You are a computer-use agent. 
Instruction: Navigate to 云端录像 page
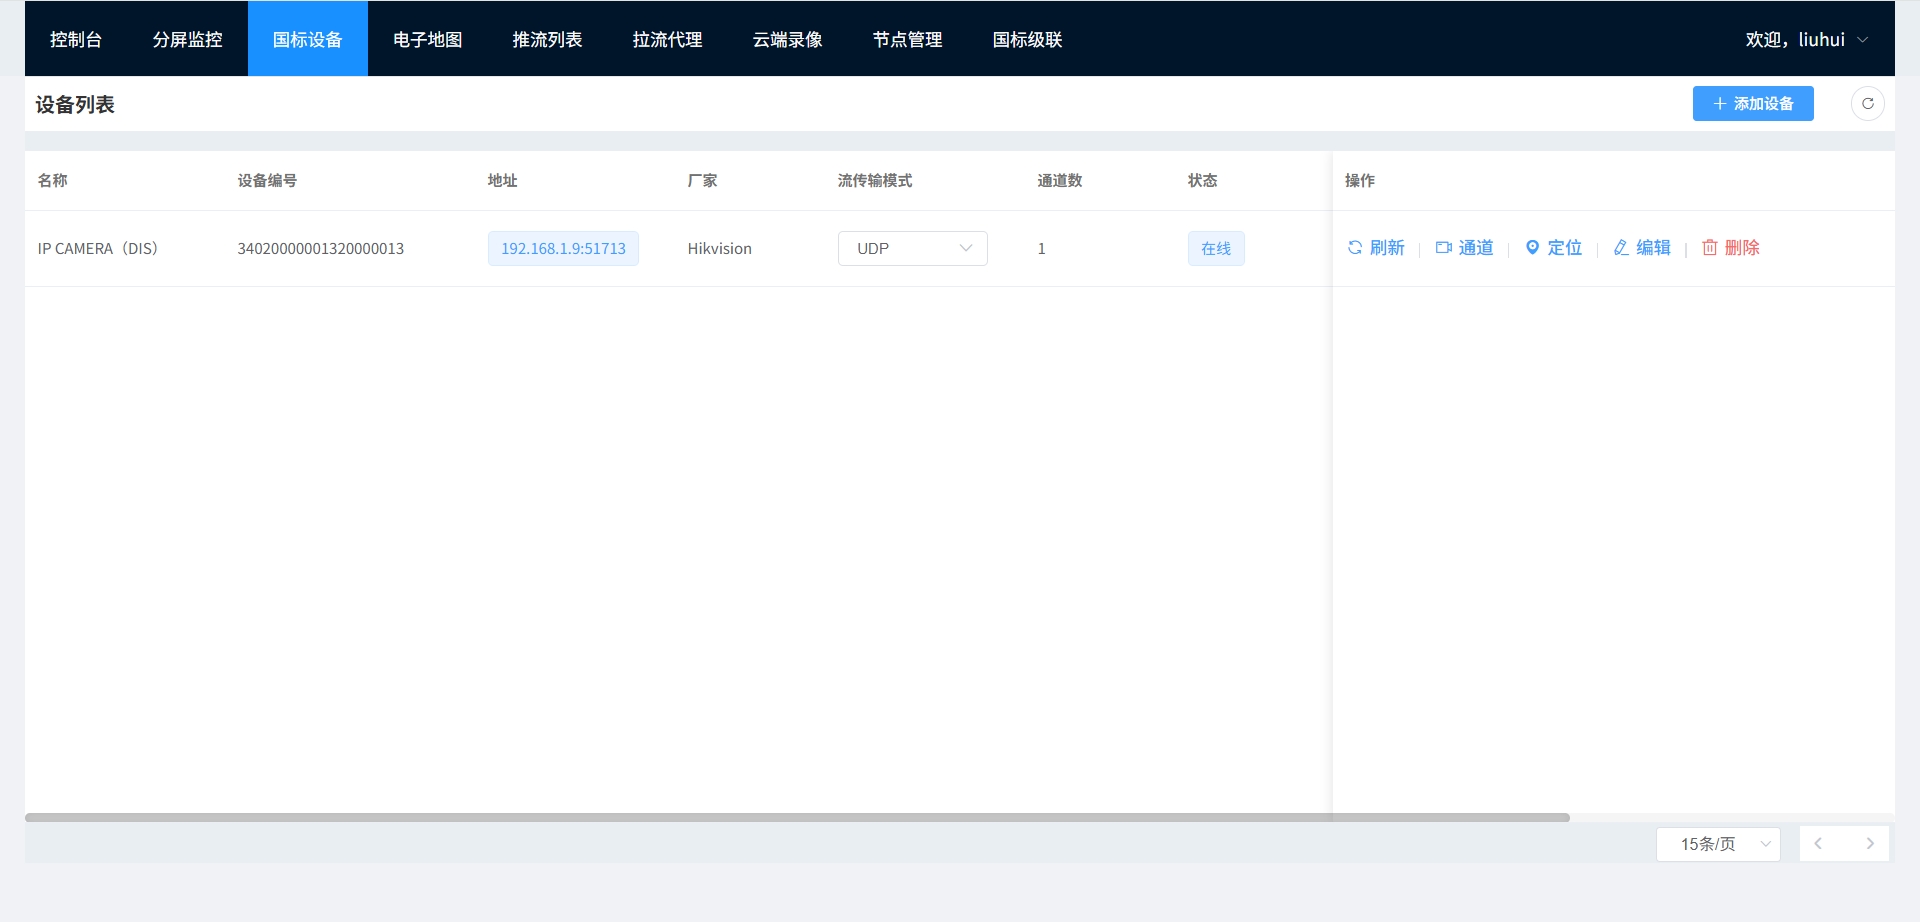tap(787, 40)
